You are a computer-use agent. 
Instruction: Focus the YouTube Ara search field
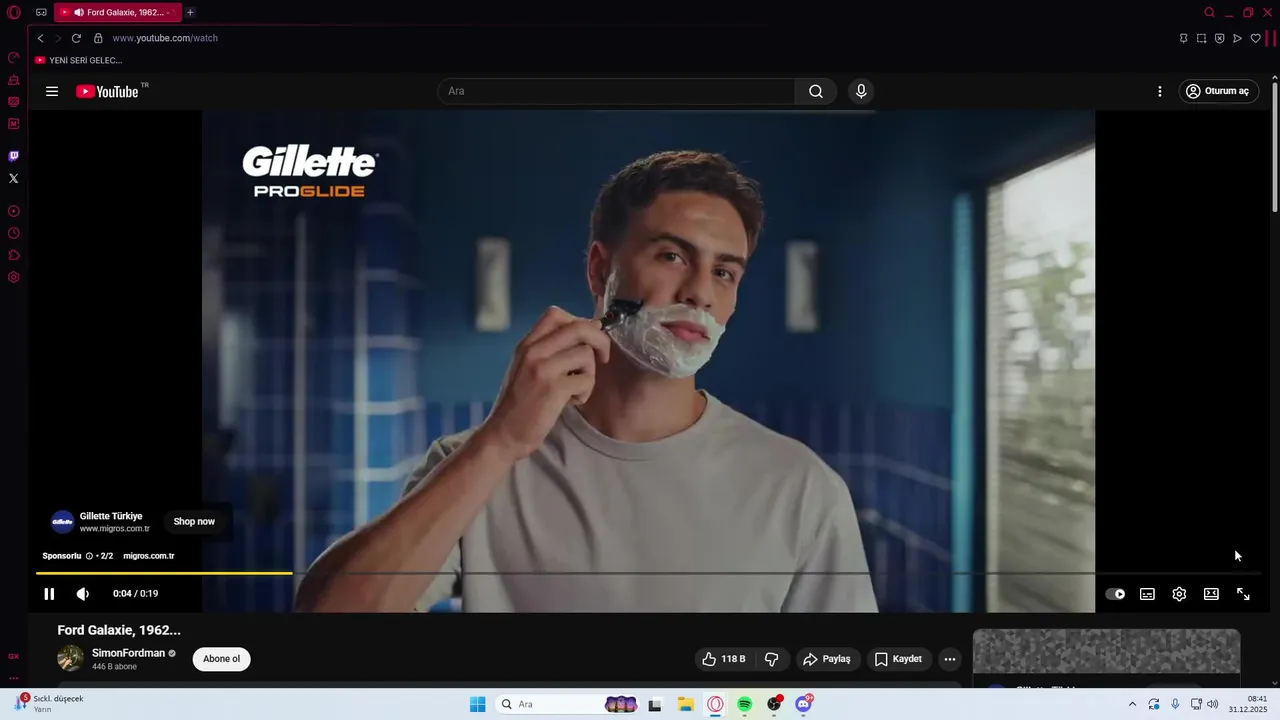pos(616,91)
